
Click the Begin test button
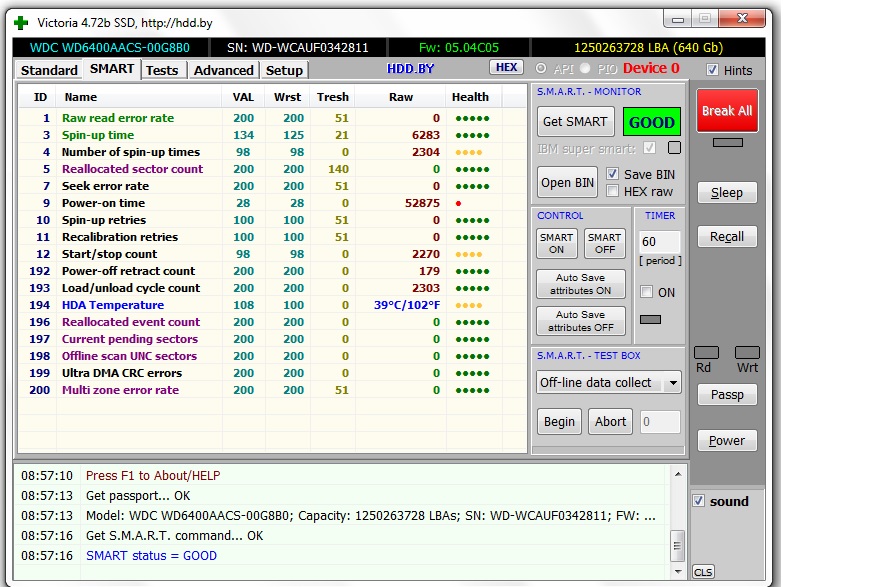[x=559, y=422]
